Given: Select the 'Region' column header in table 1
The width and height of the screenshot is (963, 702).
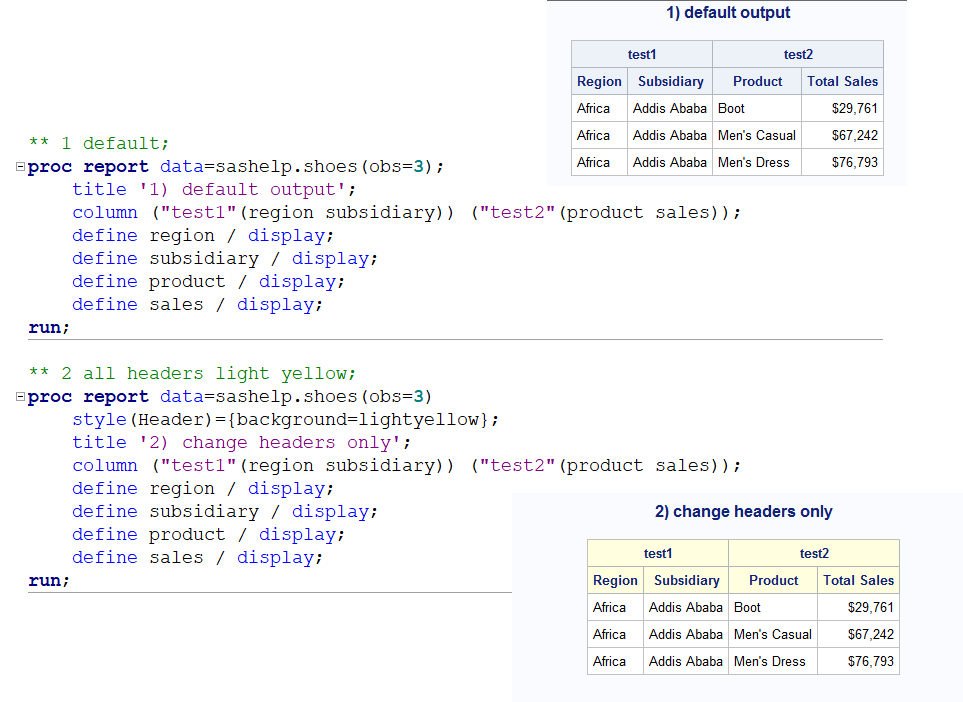Looking at the screenshot, I should click(599, 81).
